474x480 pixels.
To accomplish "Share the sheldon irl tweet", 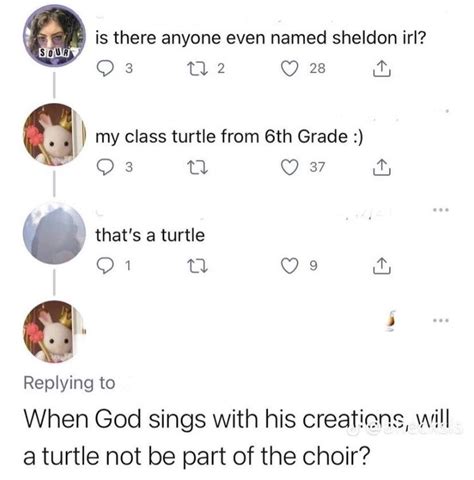I will (381, 68).
